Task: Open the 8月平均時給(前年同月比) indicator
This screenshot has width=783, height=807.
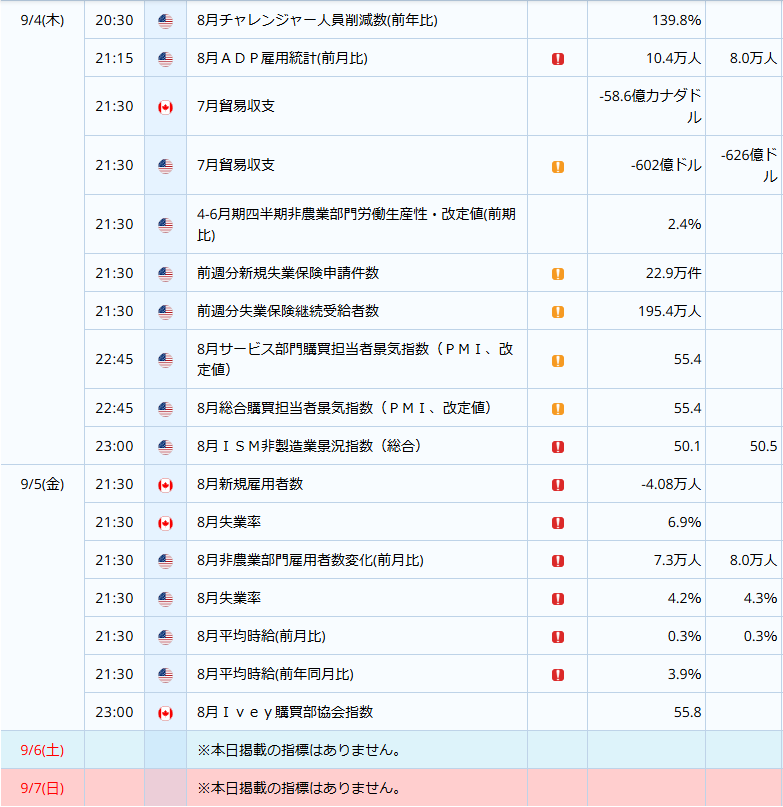Action: pyautogui.click(x=275, y=674)
